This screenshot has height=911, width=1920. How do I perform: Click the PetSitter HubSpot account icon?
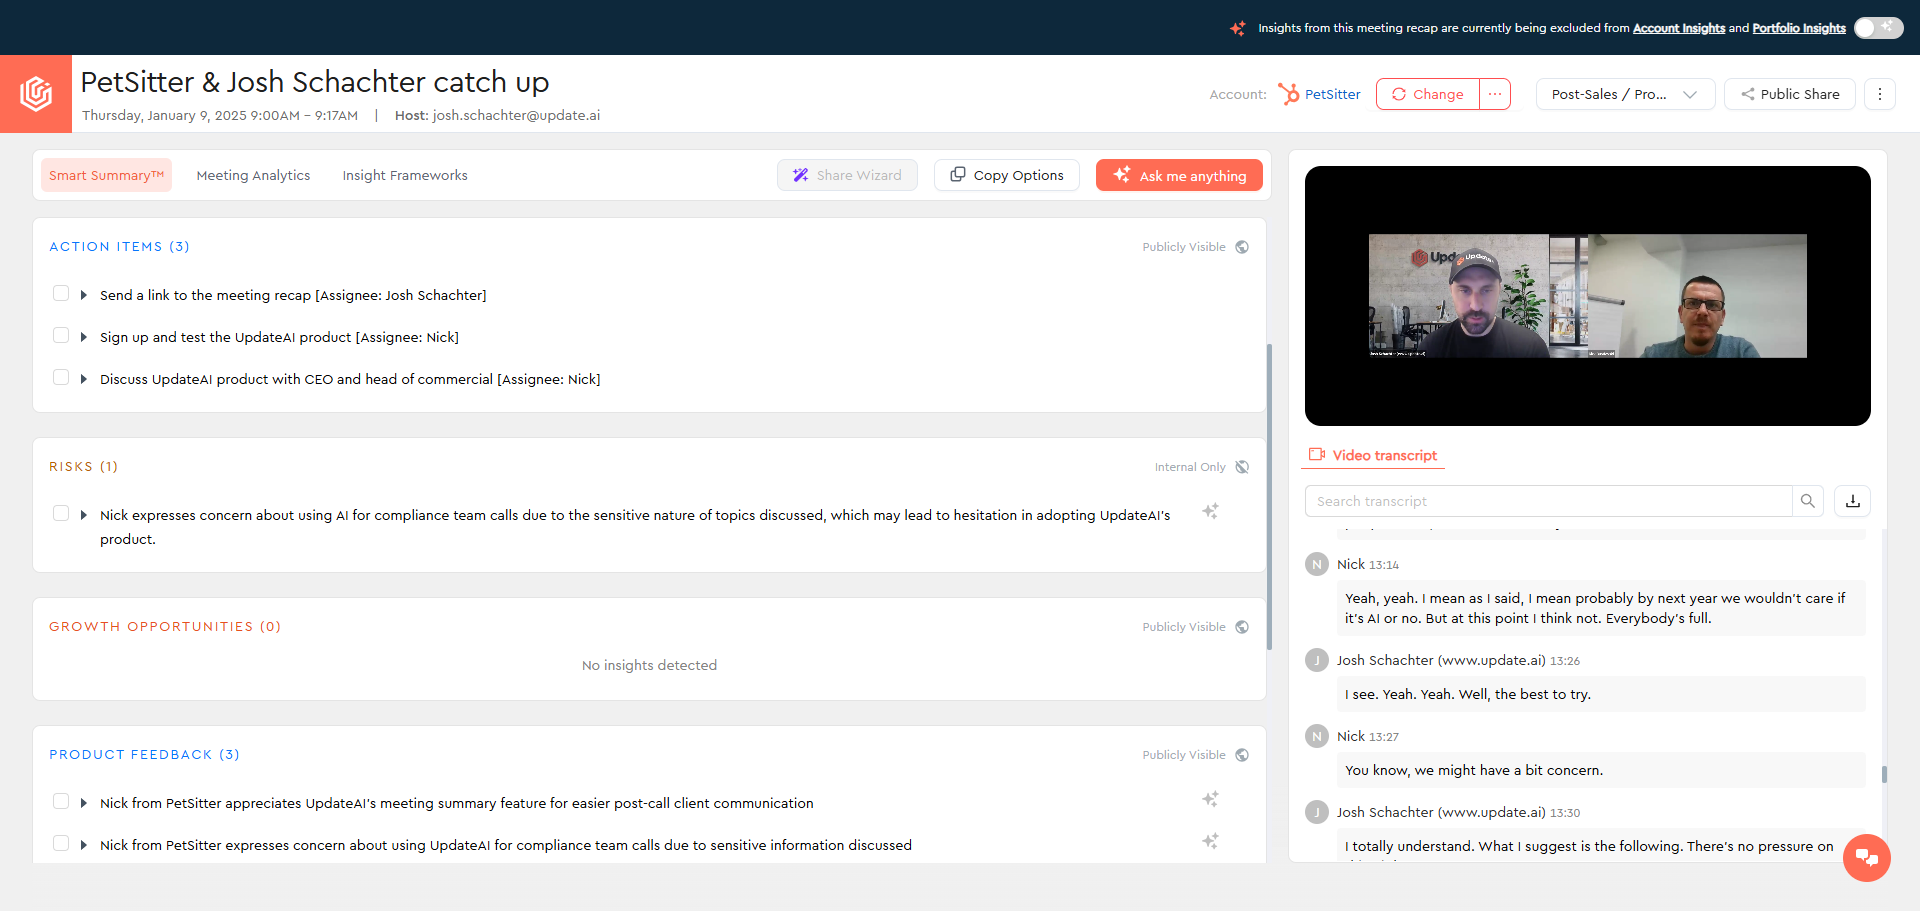click(1288, 94)
